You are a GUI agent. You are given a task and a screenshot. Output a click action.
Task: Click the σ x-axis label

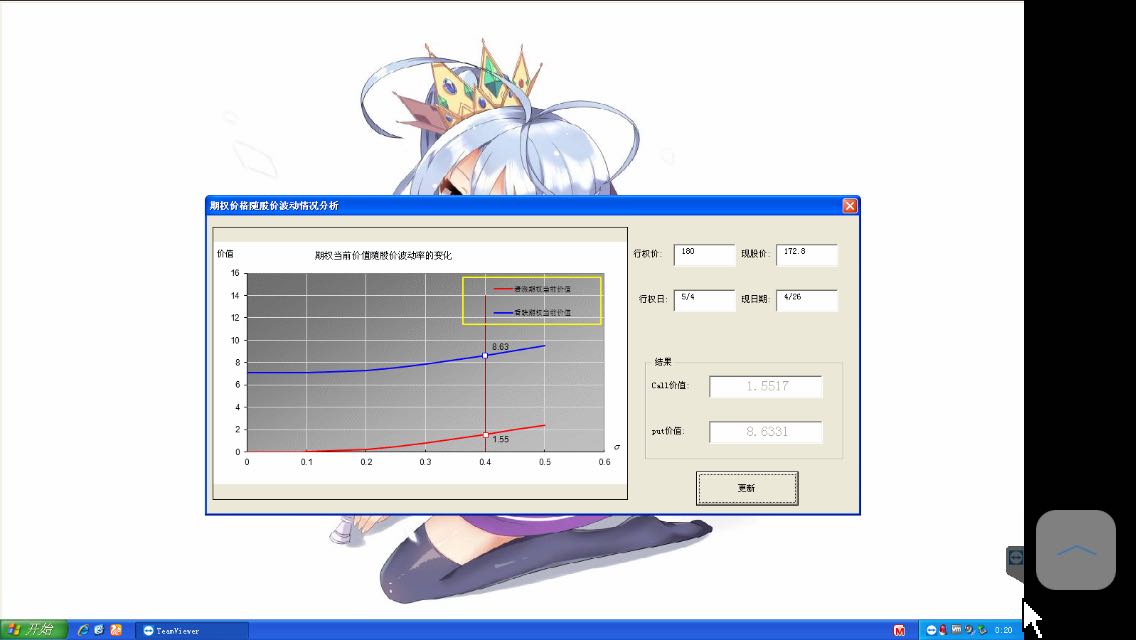(x=617, y=446)
